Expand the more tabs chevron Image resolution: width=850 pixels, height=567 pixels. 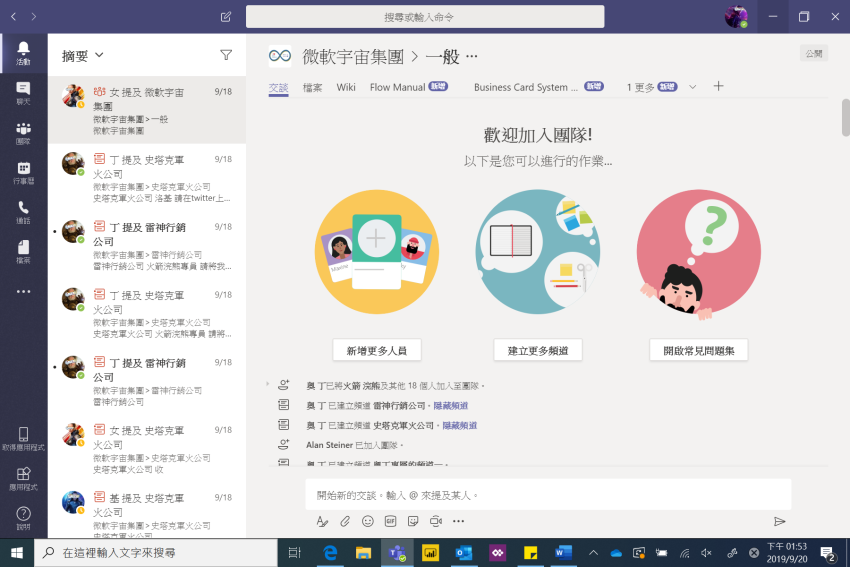(692, 87)
